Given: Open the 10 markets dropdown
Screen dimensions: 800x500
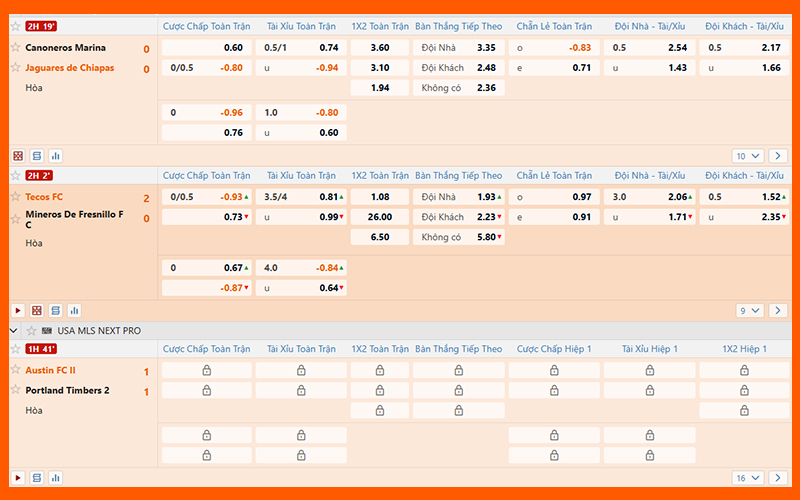Looking at the screenshot, I should [x=748, y=156].
